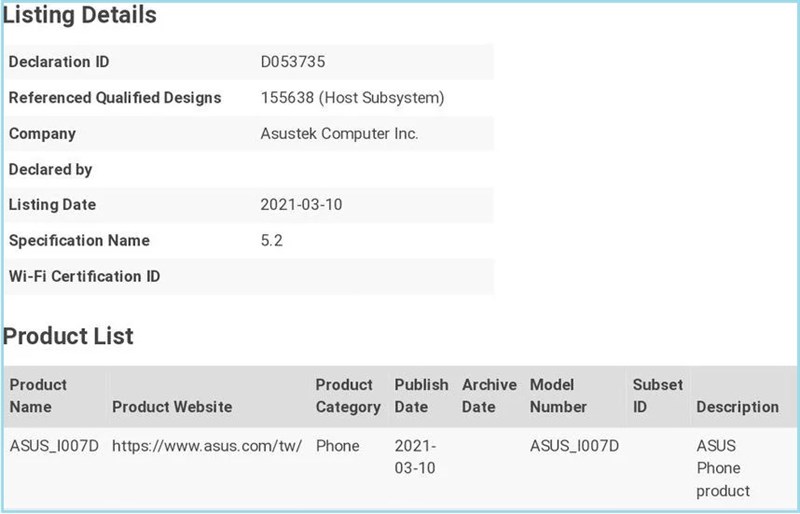The height and width of the screenshot is (514, 800).
Task: Click ASUS_I007D in the Product Name column
Action: [54, 445]
